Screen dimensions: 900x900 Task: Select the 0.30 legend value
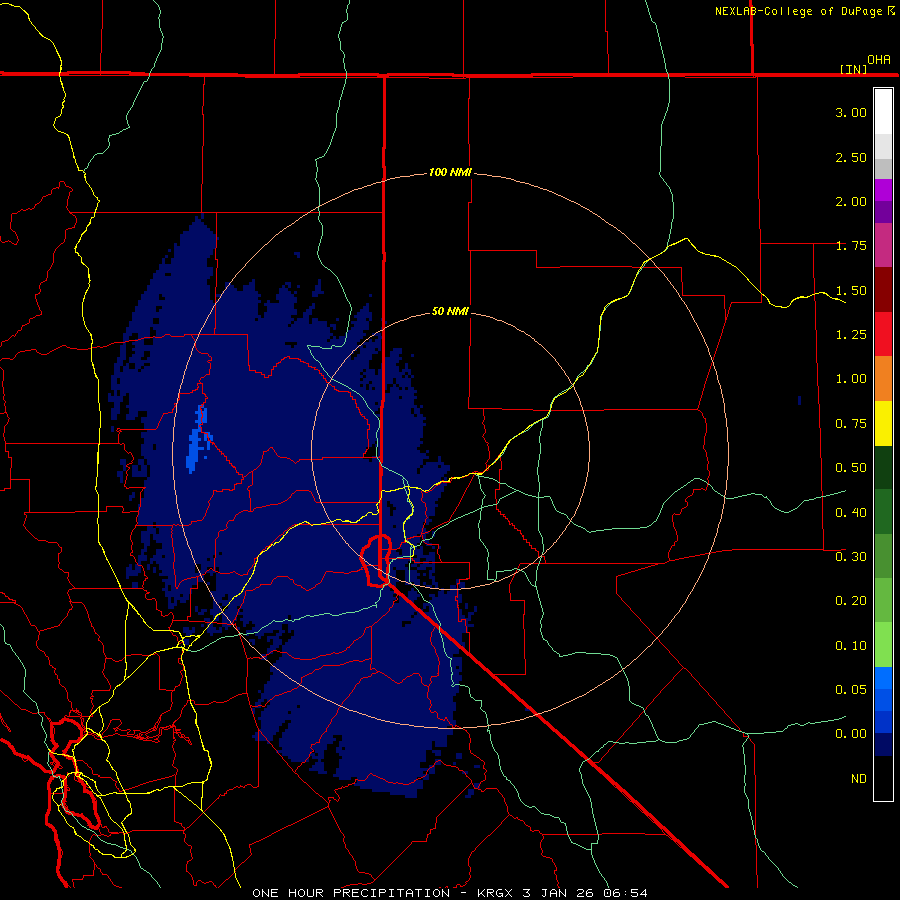(851, 557)
